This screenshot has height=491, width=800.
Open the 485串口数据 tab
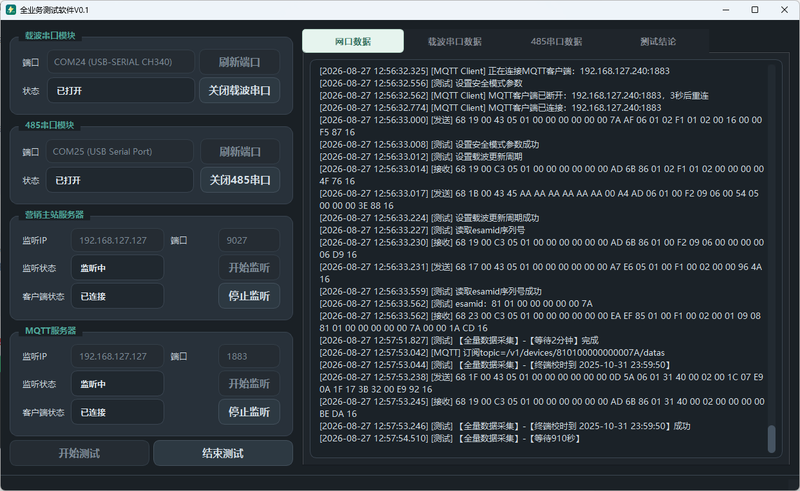556,41
